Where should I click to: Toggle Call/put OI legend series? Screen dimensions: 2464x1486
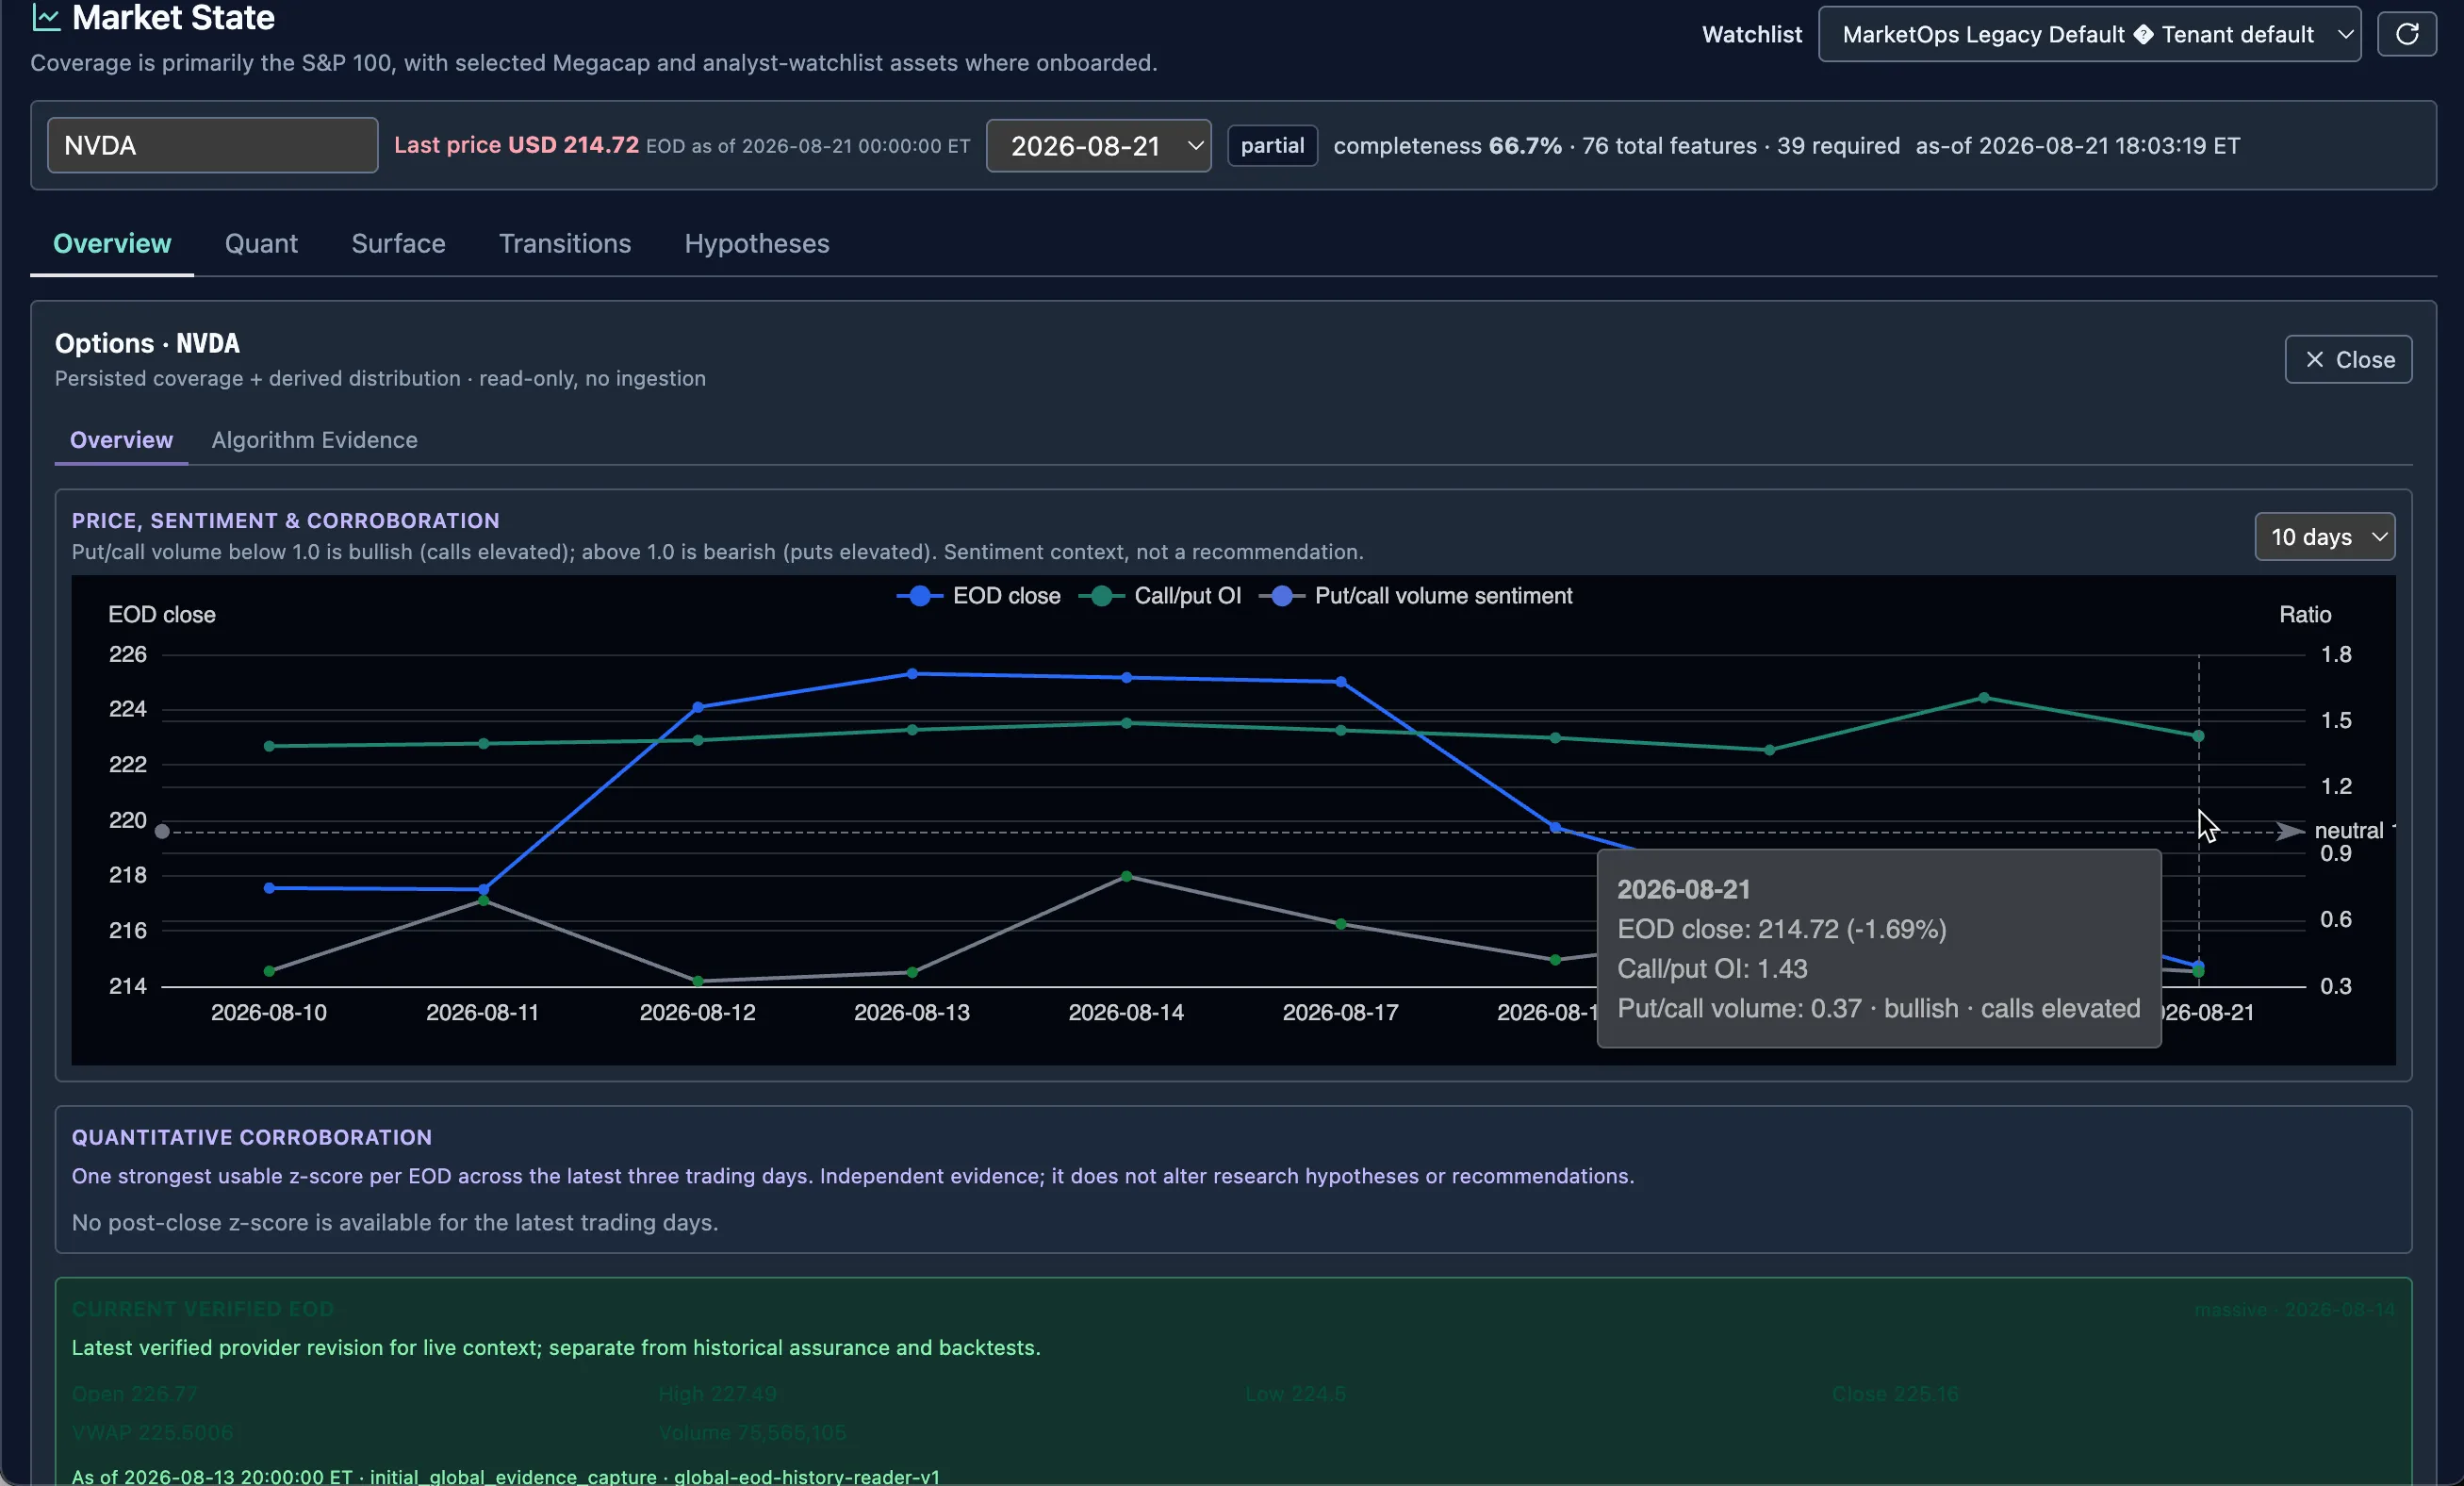(1160, 596)
